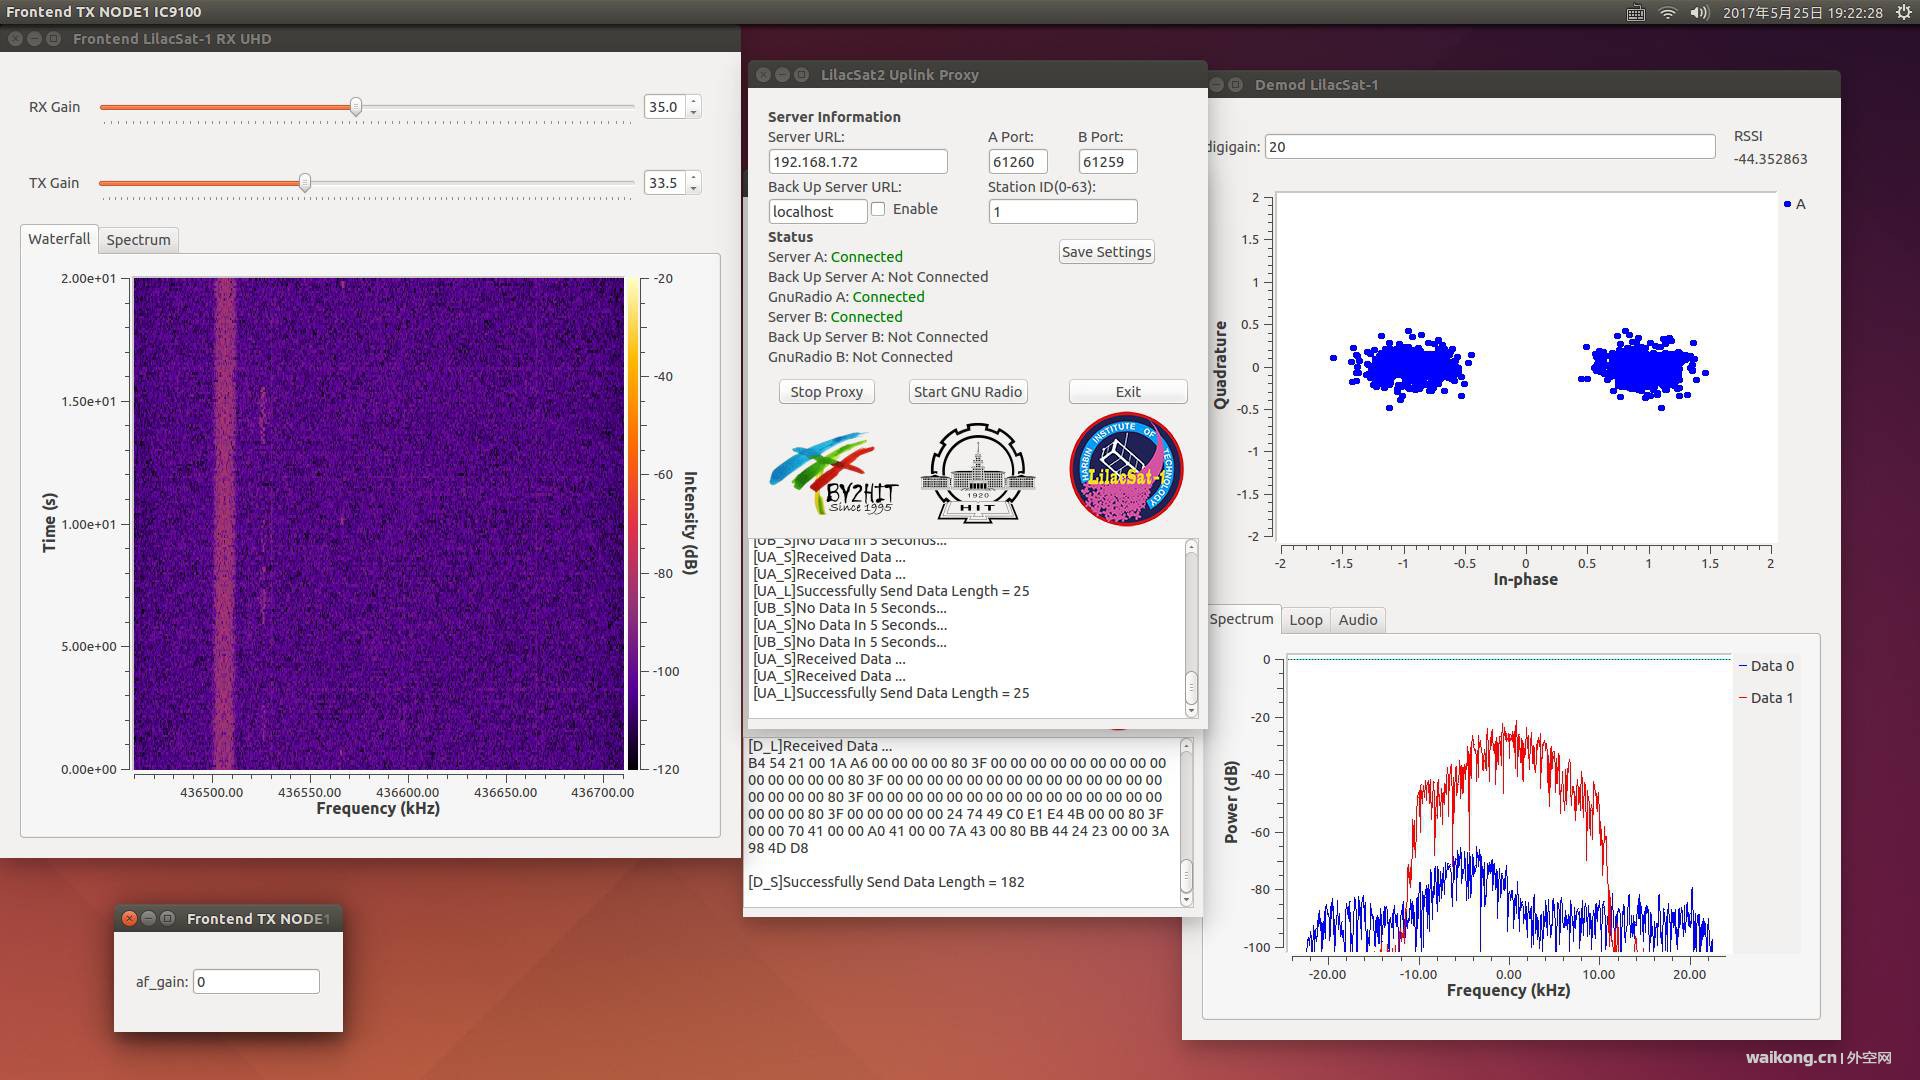Focus the af_gain input field

click(256, 982)
